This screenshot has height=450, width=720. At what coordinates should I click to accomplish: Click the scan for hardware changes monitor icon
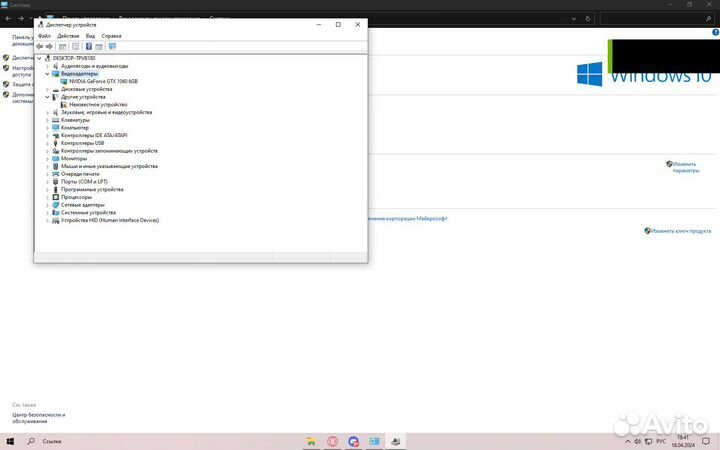(x=112, y=46)
